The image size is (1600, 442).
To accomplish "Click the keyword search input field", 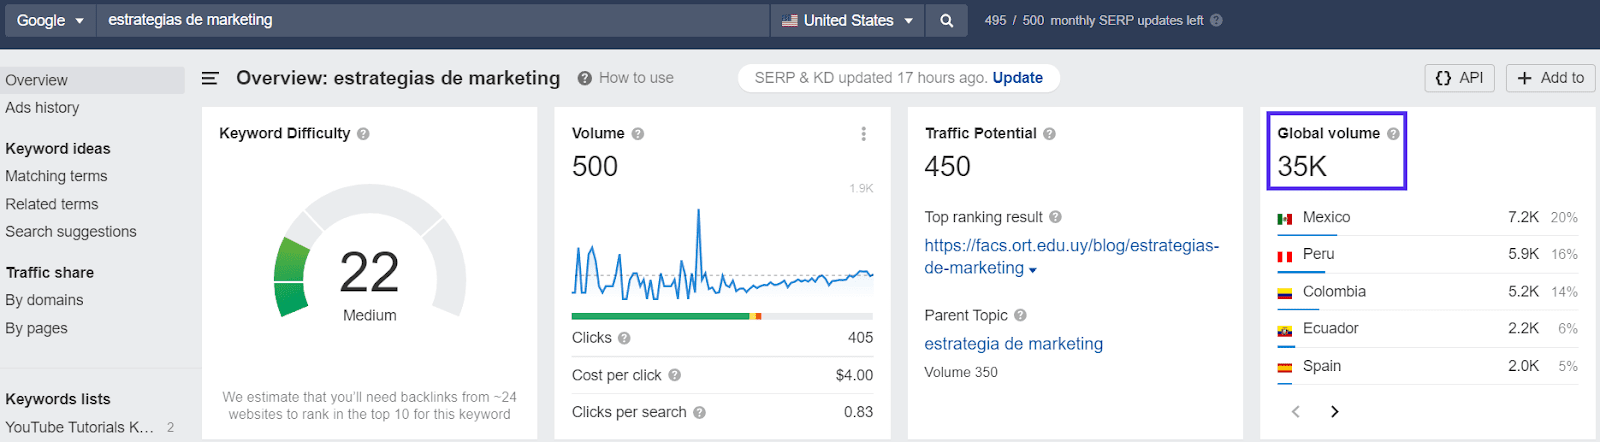I will [430, 20].
